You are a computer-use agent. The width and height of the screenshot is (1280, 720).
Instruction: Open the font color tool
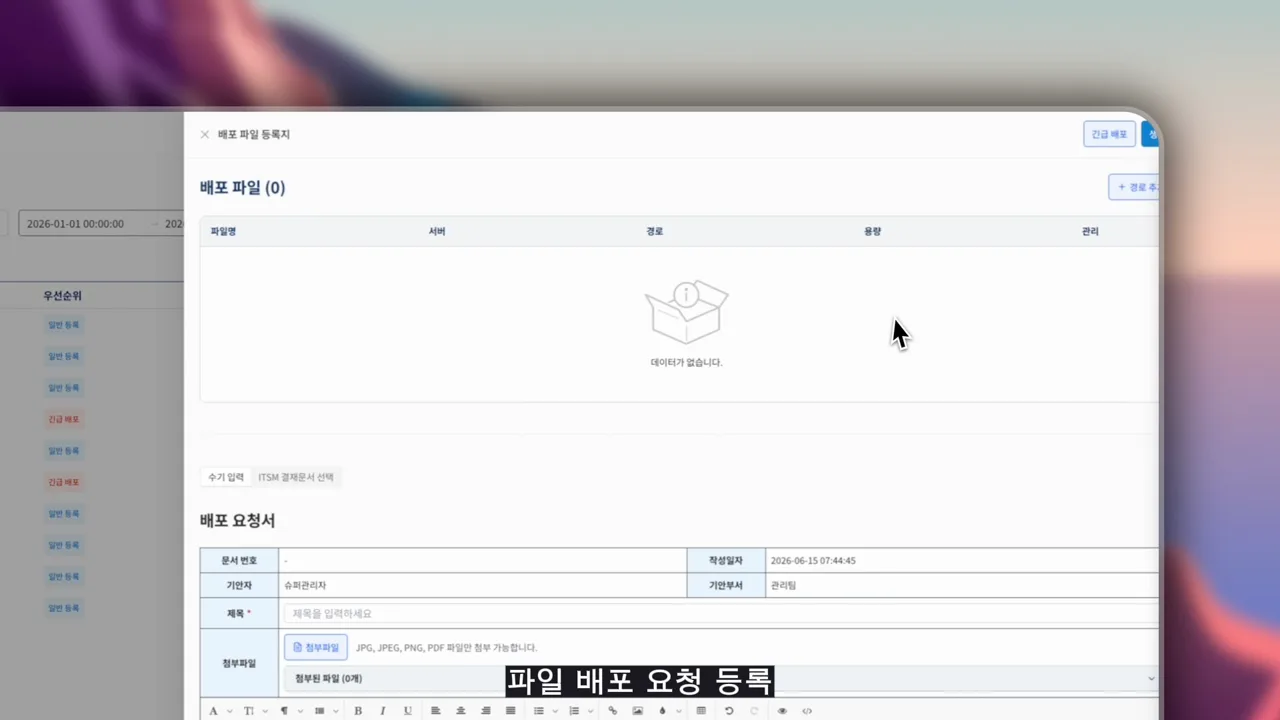click(x=213, y=711)
